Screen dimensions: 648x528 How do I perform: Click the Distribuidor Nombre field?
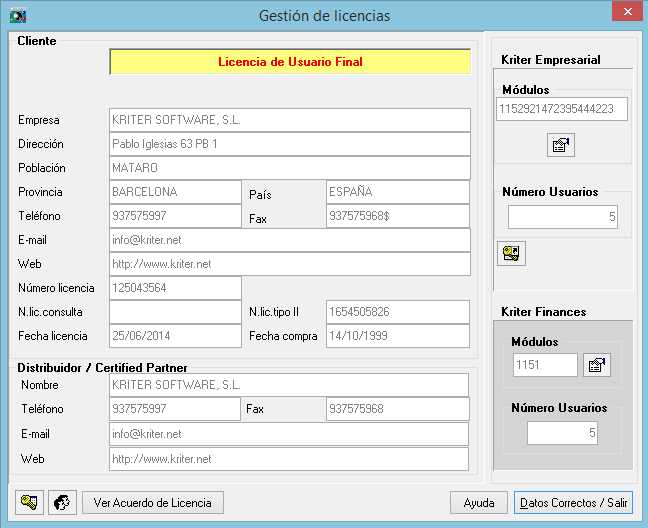click(x=289, y=385)
